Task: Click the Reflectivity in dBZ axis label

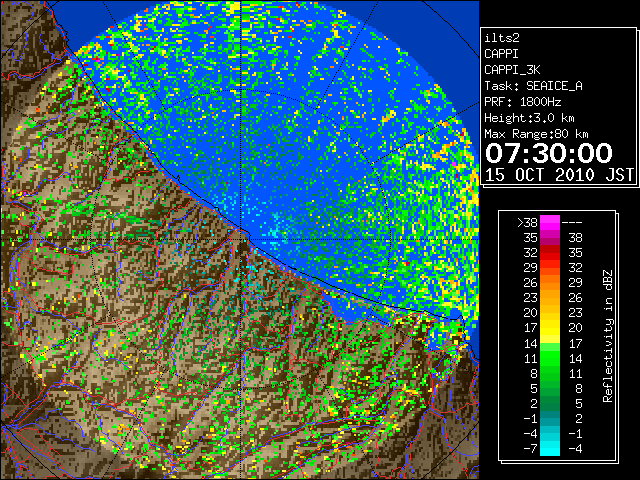Action: point(608,336)
